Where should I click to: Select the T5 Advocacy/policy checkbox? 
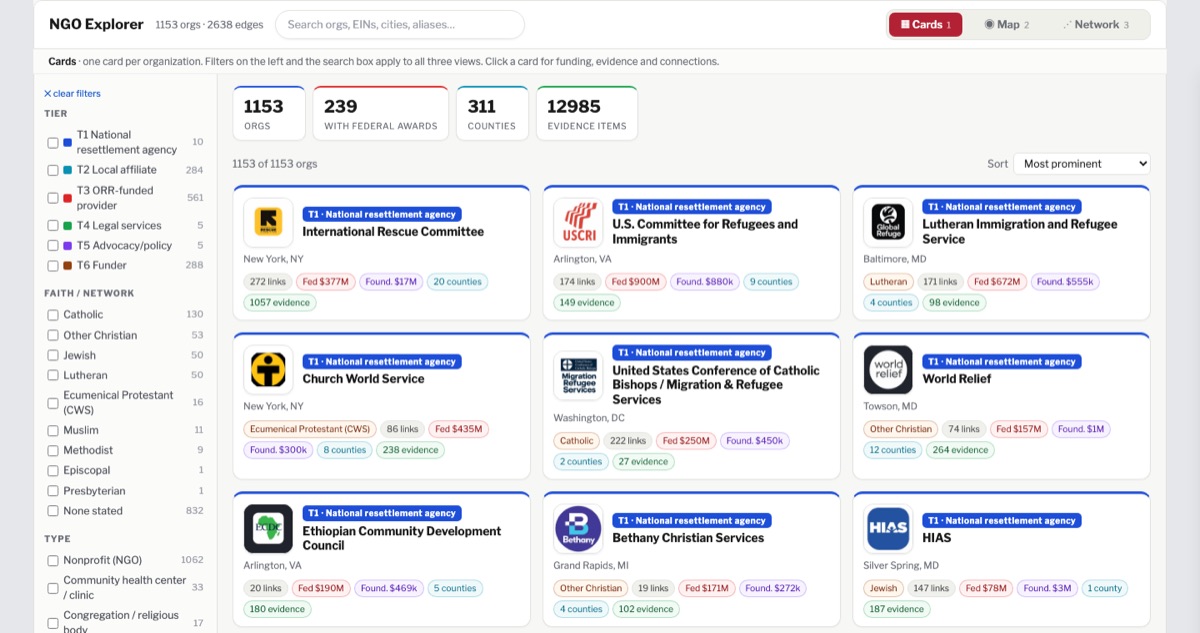tap(53, 245)
